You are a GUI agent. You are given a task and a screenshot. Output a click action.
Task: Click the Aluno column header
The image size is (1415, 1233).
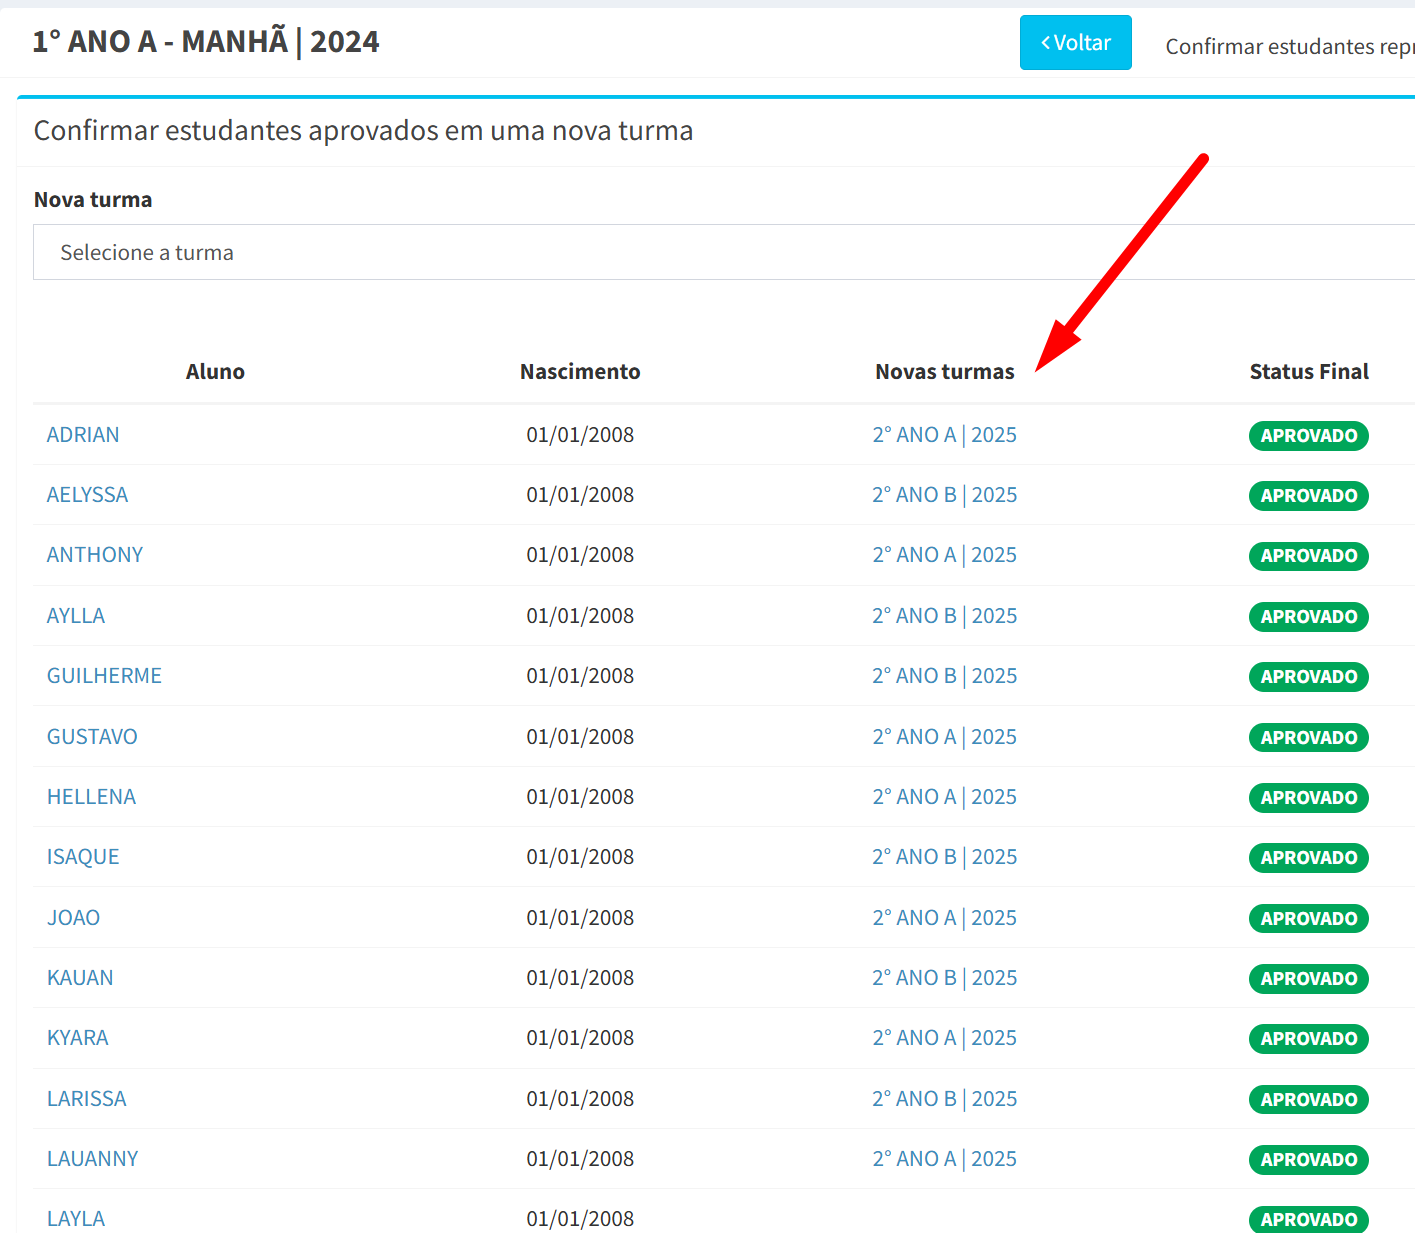[x=215, y=372]
